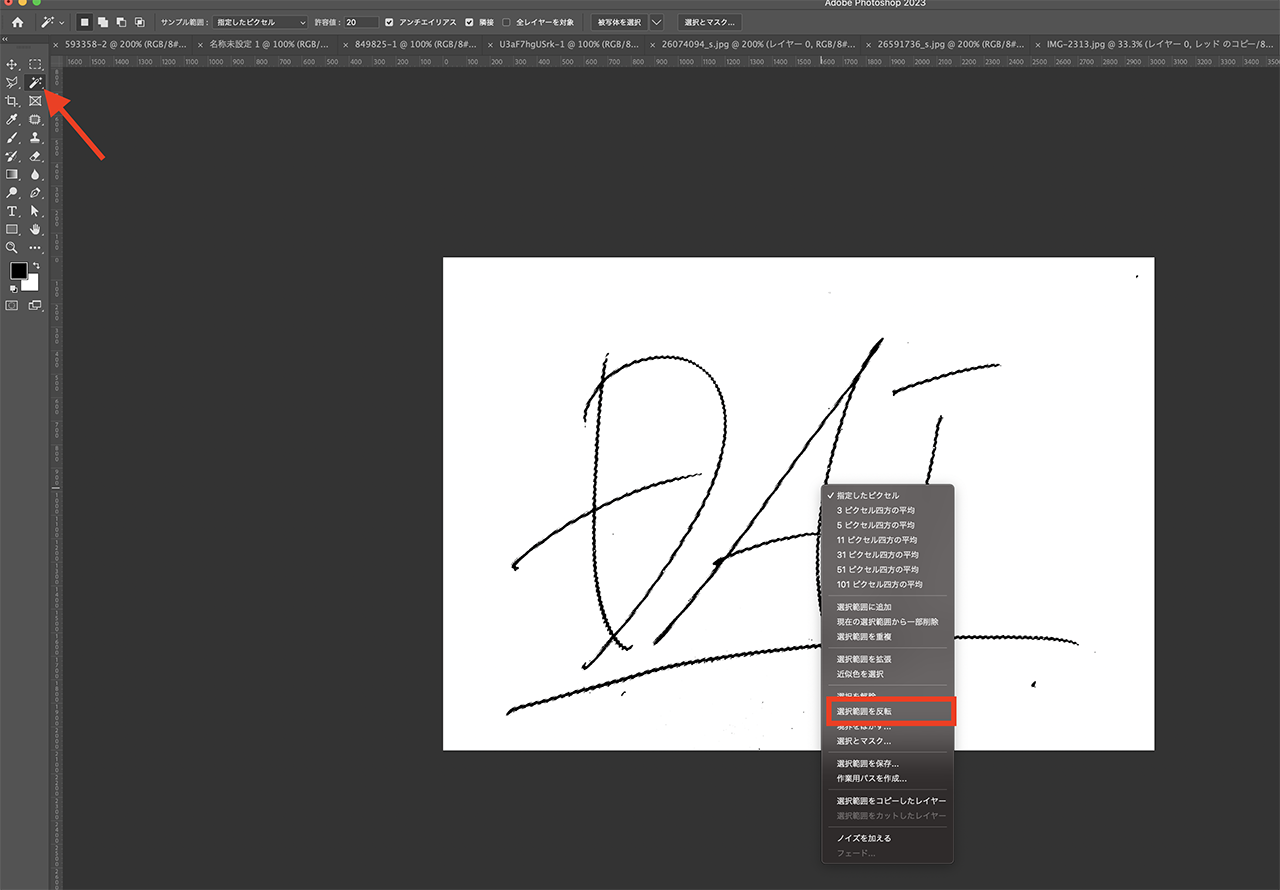
Task: Open the サンプル範囲 dropdown
Action: (260, 22)
